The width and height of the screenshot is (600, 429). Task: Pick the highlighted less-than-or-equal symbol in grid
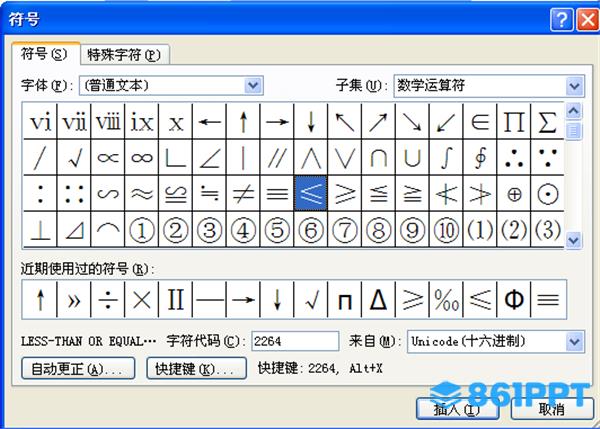311,193
